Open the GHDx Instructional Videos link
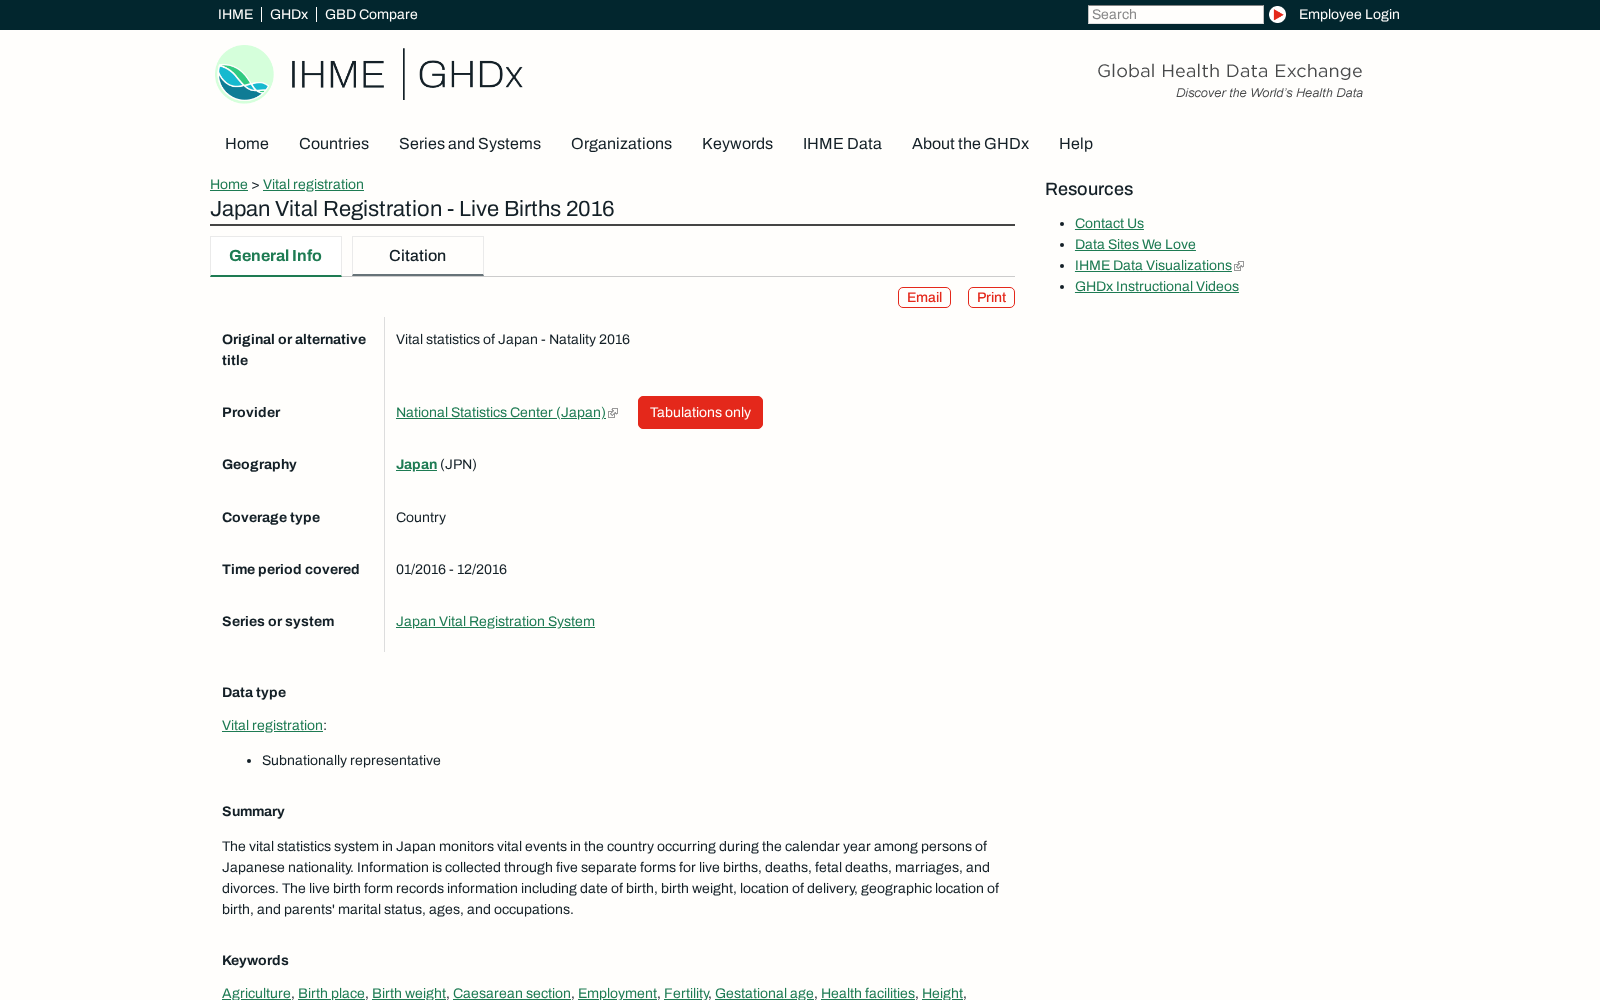The width and height of the screenshot is (1600, 1000). (1157, 287)
